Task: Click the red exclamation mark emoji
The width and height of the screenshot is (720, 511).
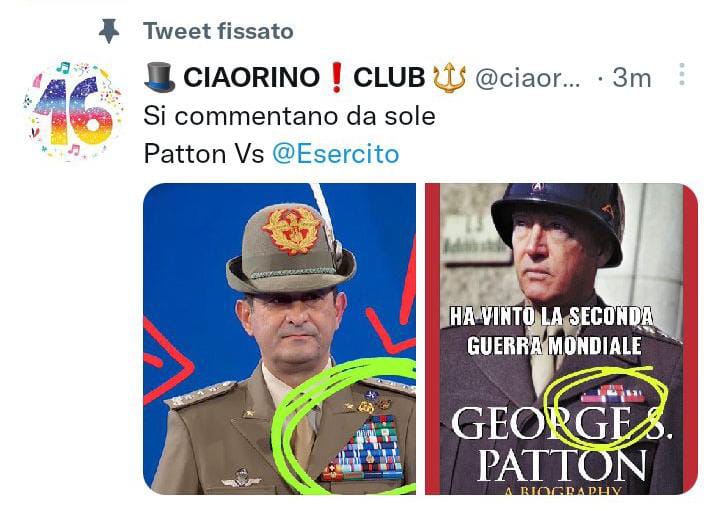Action: [337, 78]
